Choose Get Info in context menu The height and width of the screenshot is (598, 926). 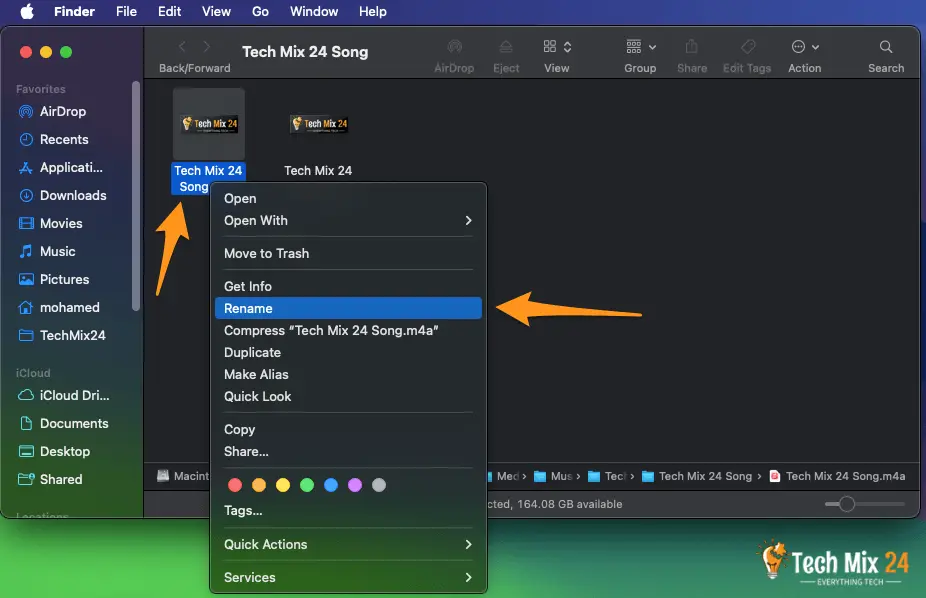coord(348,286)
